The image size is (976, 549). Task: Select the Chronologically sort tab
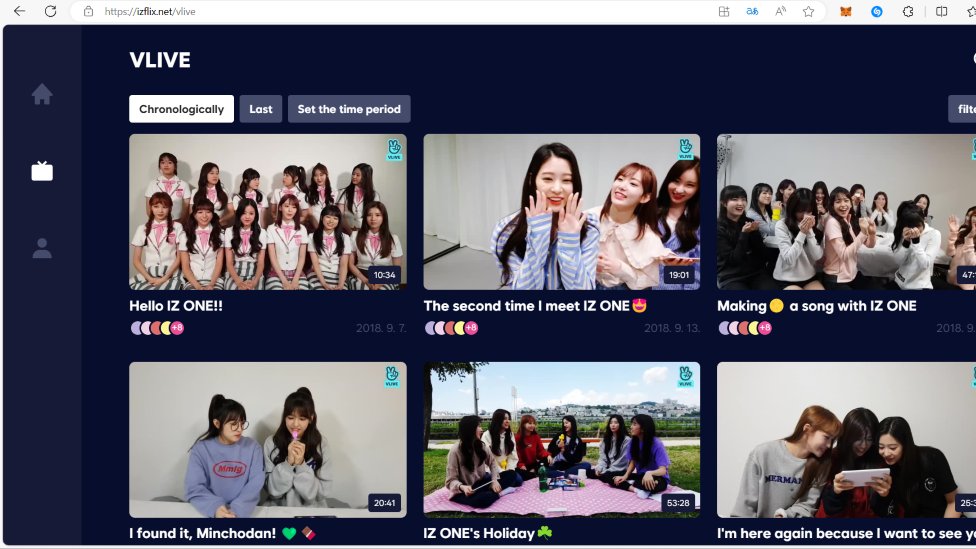click(x=181, y=109)
